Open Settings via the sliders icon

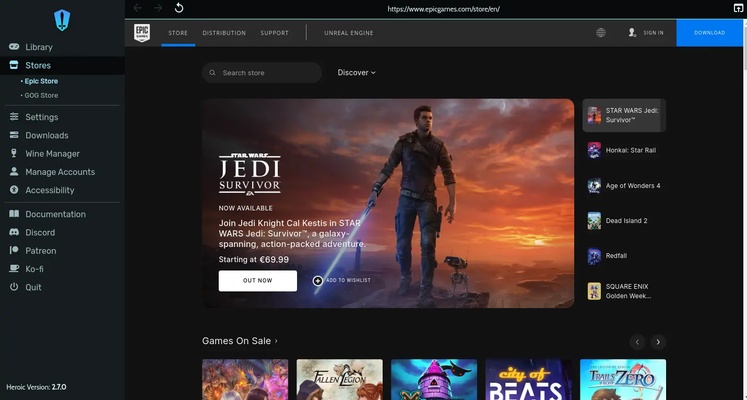14,117
